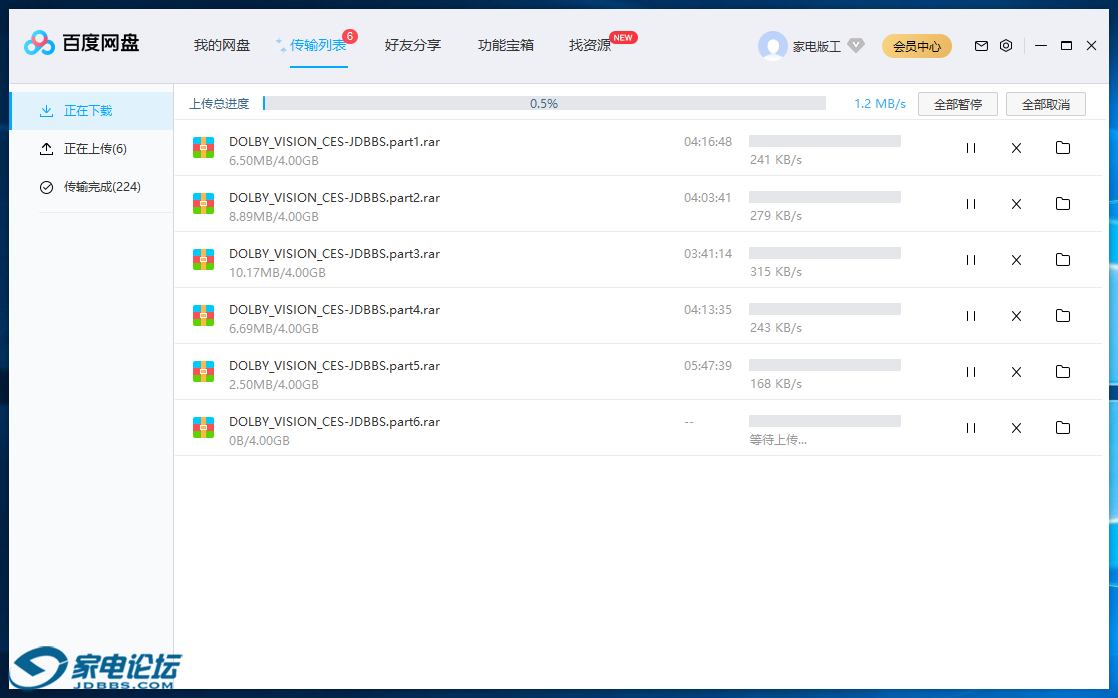Open the mail messages icon
Image resolution: width=1118 pixels, height=698 pixels.
pyautogui.click(x=981, y=46)
